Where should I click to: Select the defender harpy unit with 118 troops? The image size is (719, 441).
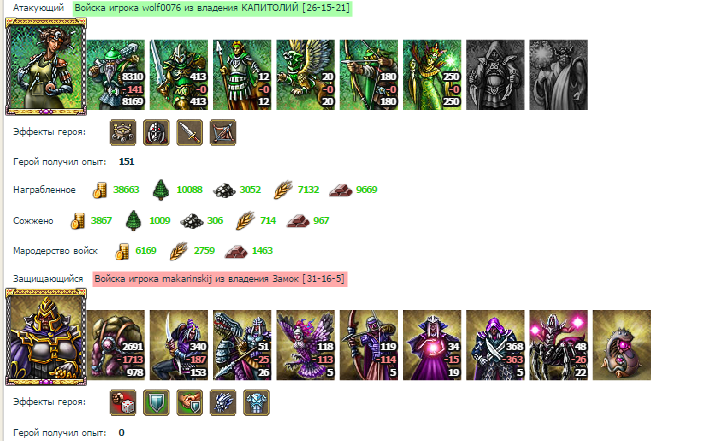(x=305, y=345)
